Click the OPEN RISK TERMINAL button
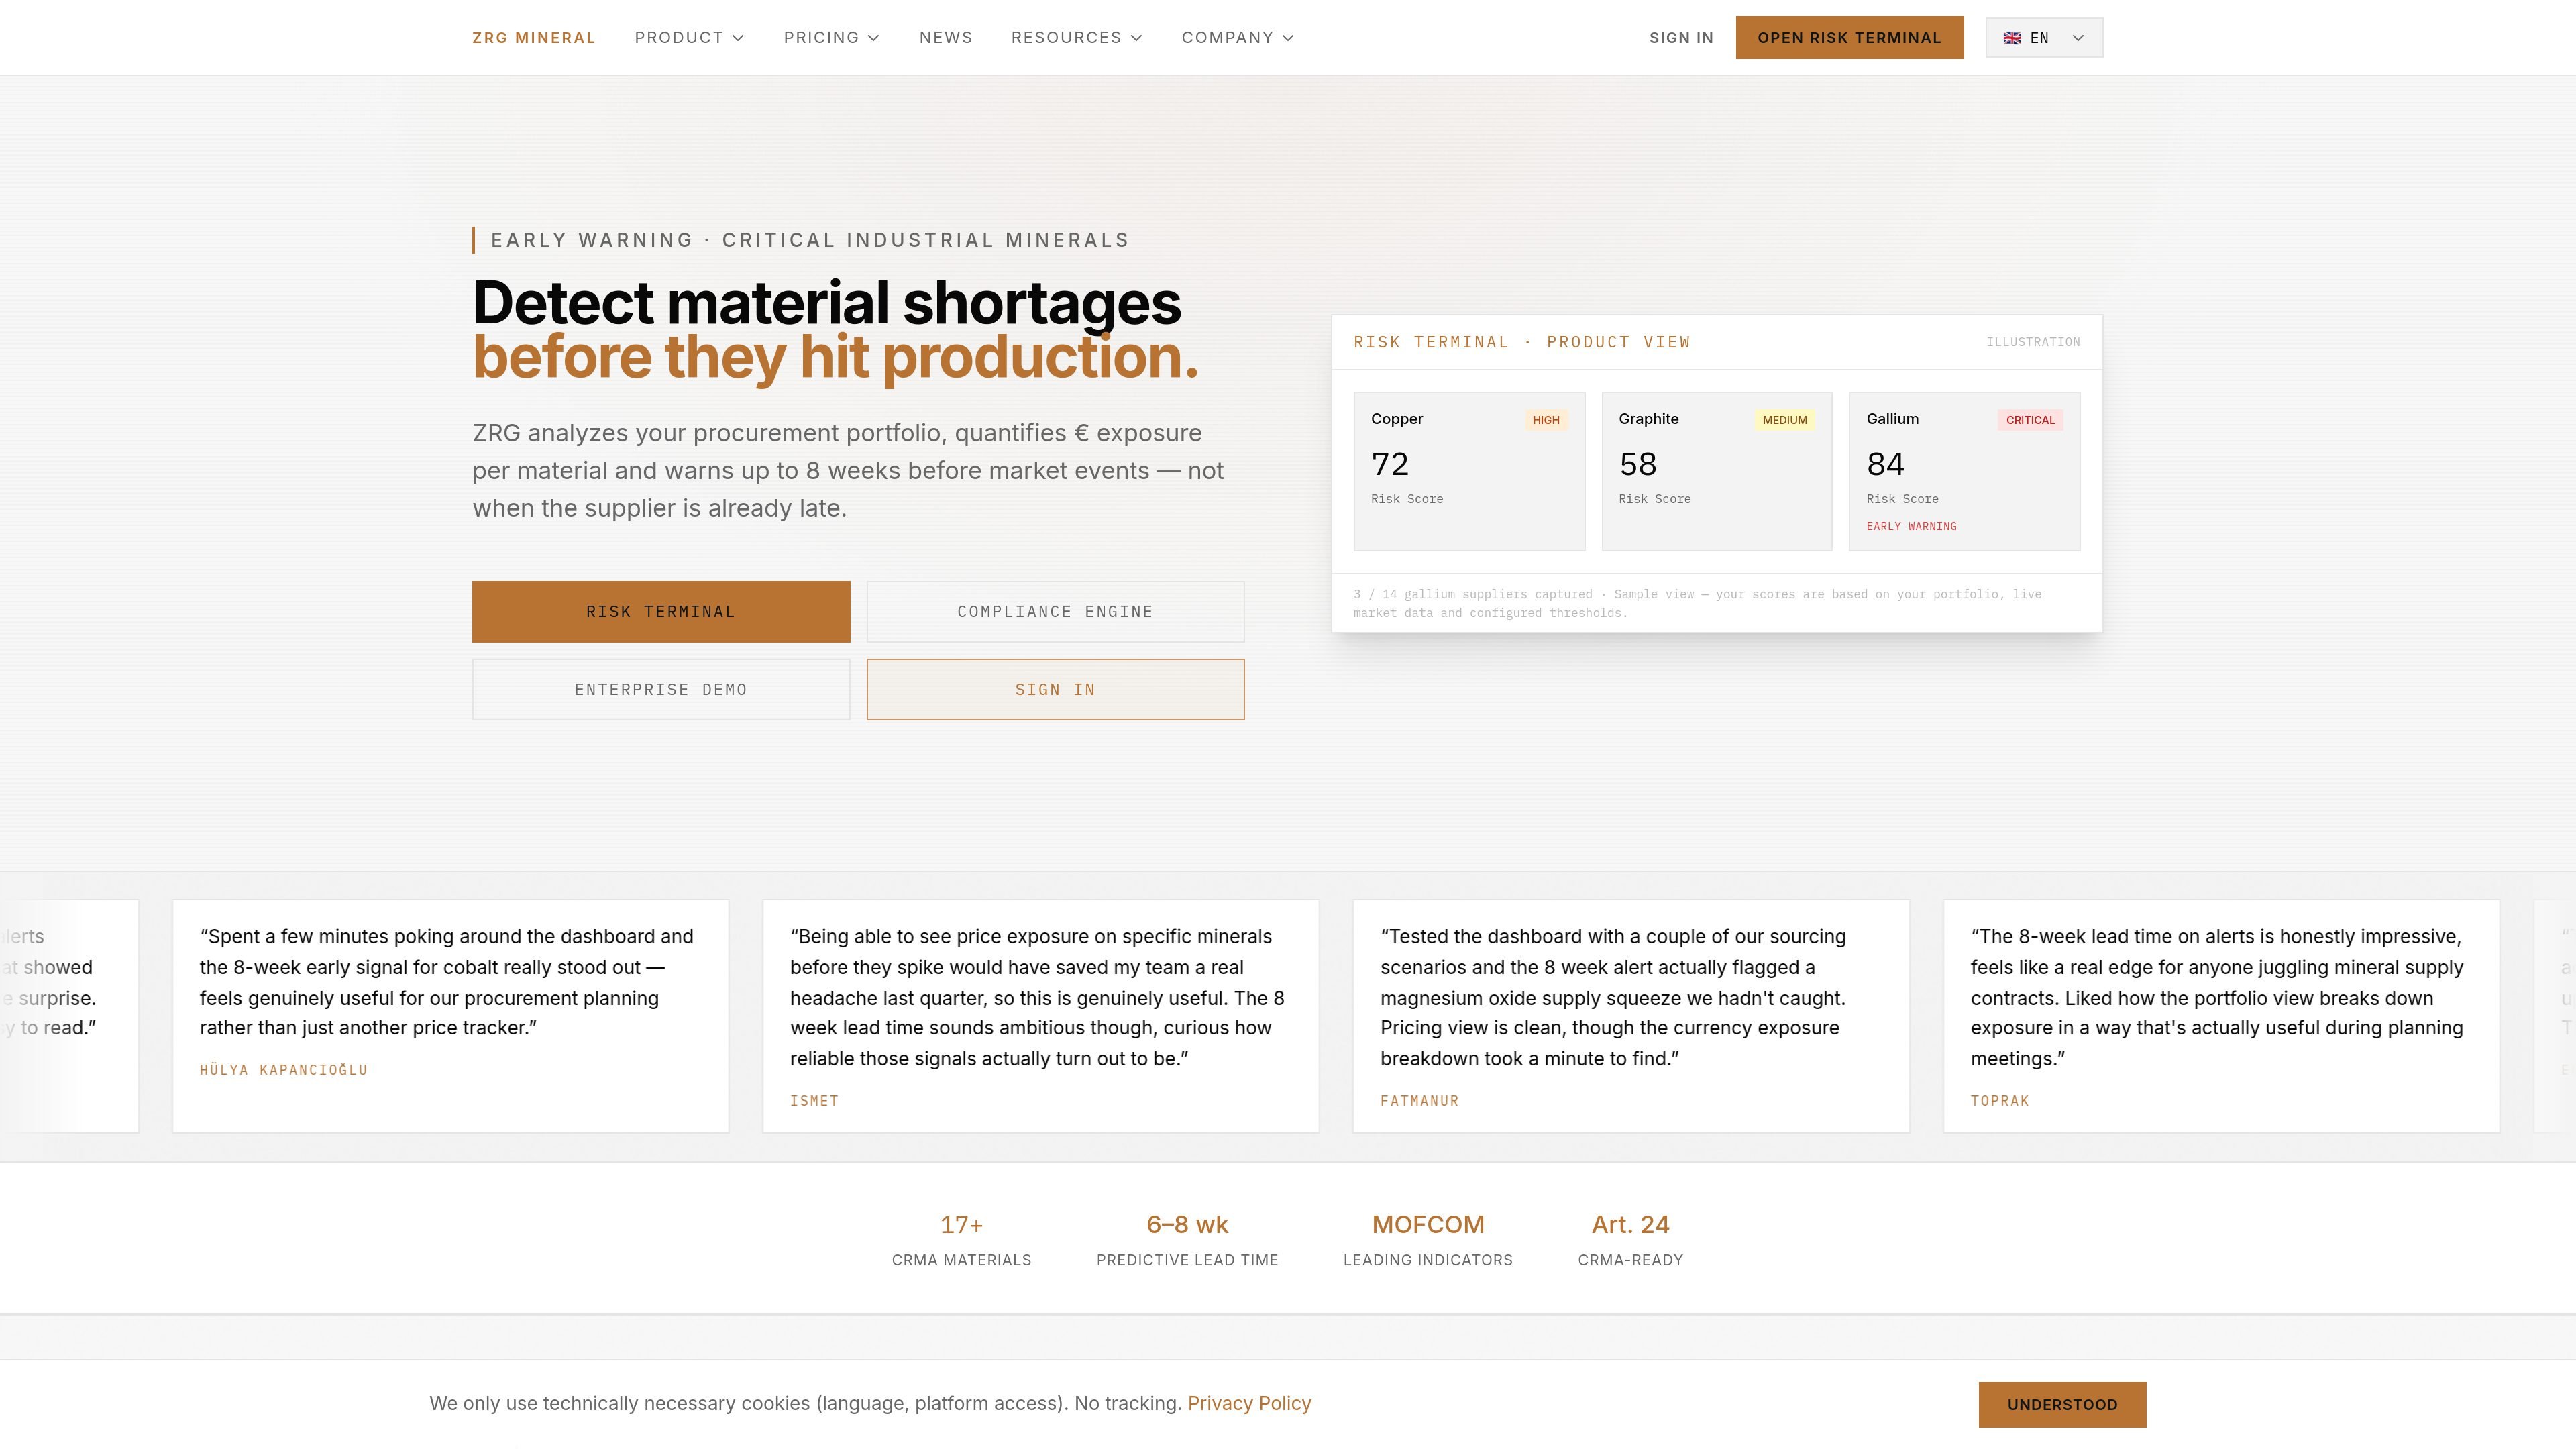Screen dimensions: 2576x1449 point(1849,38)
